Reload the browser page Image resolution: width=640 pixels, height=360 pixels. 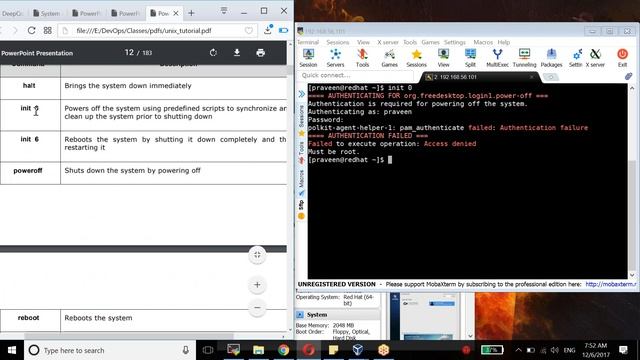tap(31, 30)
